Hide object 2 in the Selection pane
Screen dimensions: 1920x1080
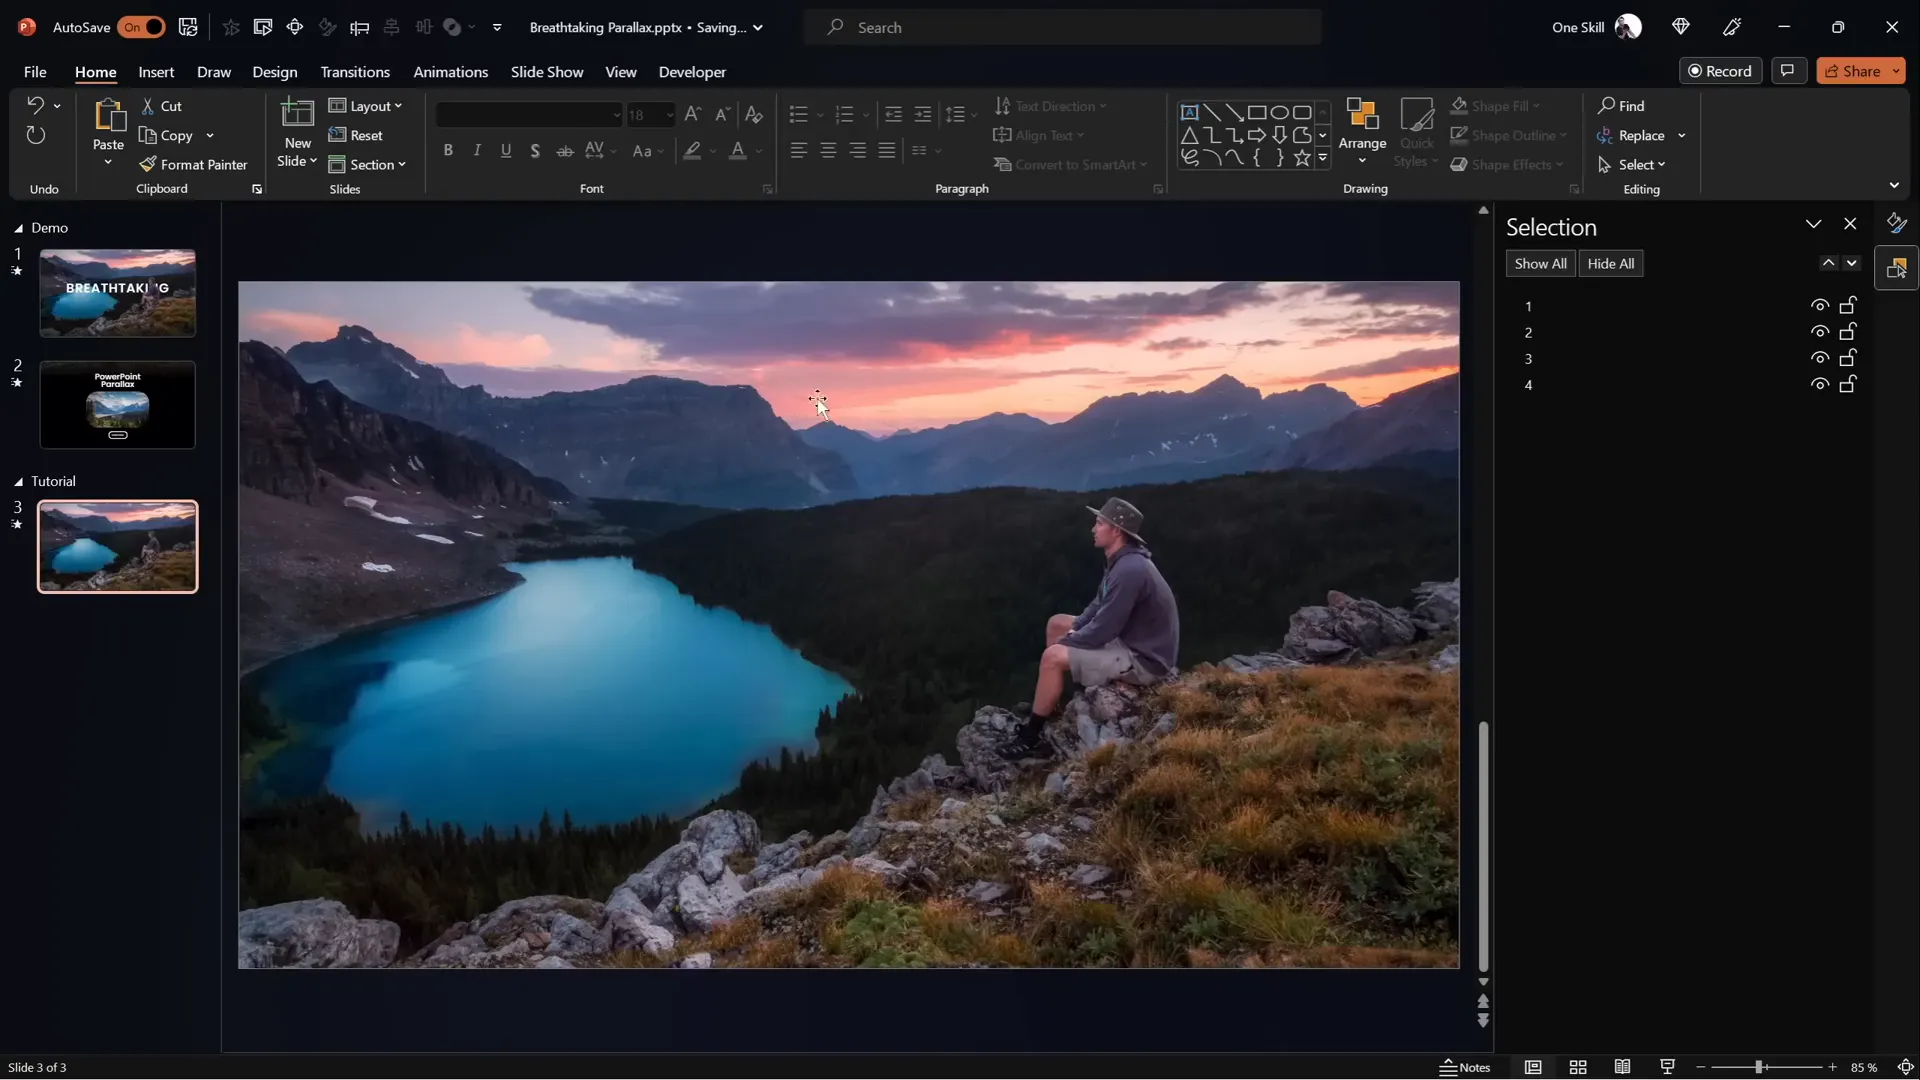click(x=1819, y=331)
